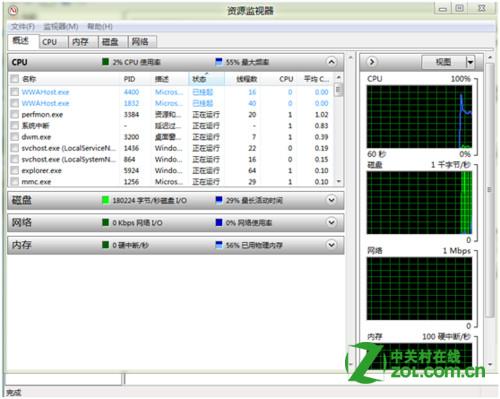The image size is (500, 399).
Task: Click the graph pane vertical scrollbar thumb
Action: pos(489,190)
